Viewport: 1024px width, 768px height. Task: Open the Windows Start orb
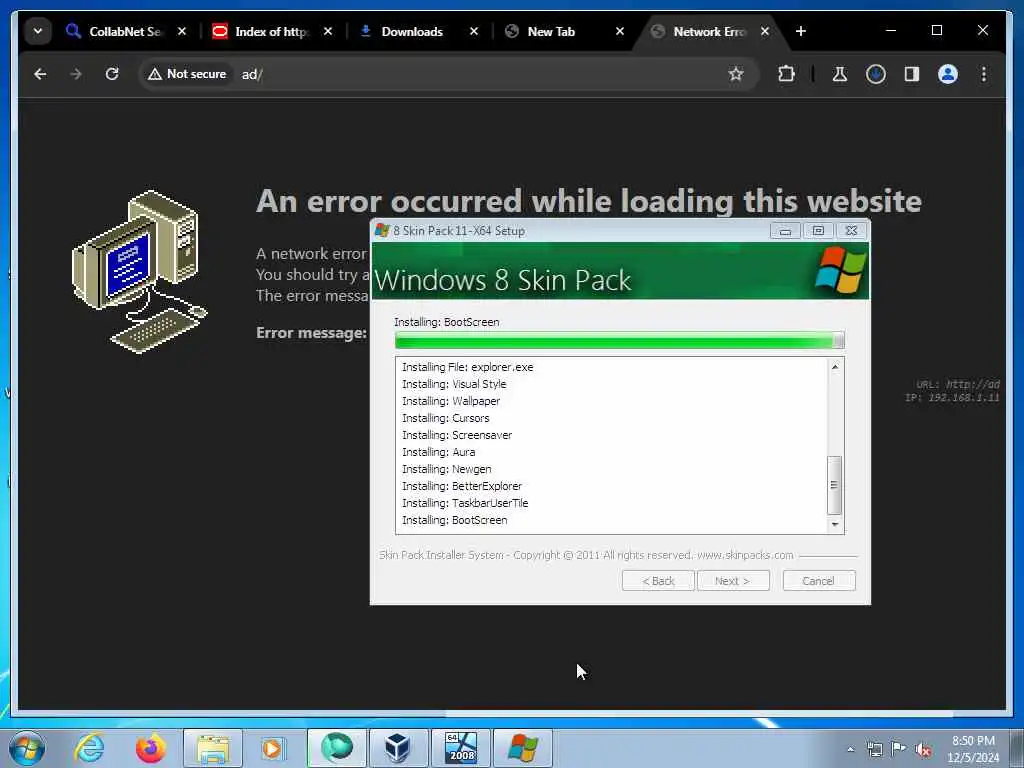27,748
